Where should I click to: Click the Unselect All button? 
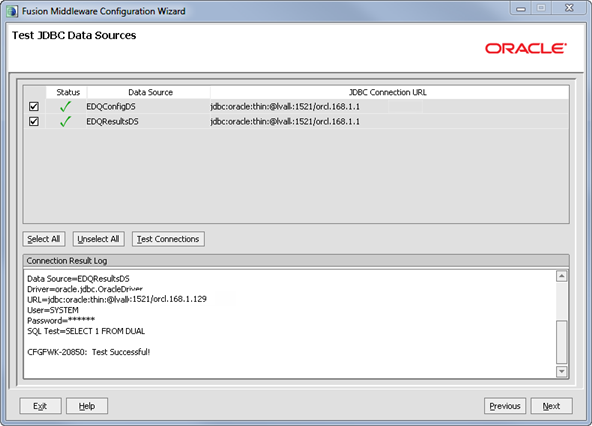tap(98, 239)
